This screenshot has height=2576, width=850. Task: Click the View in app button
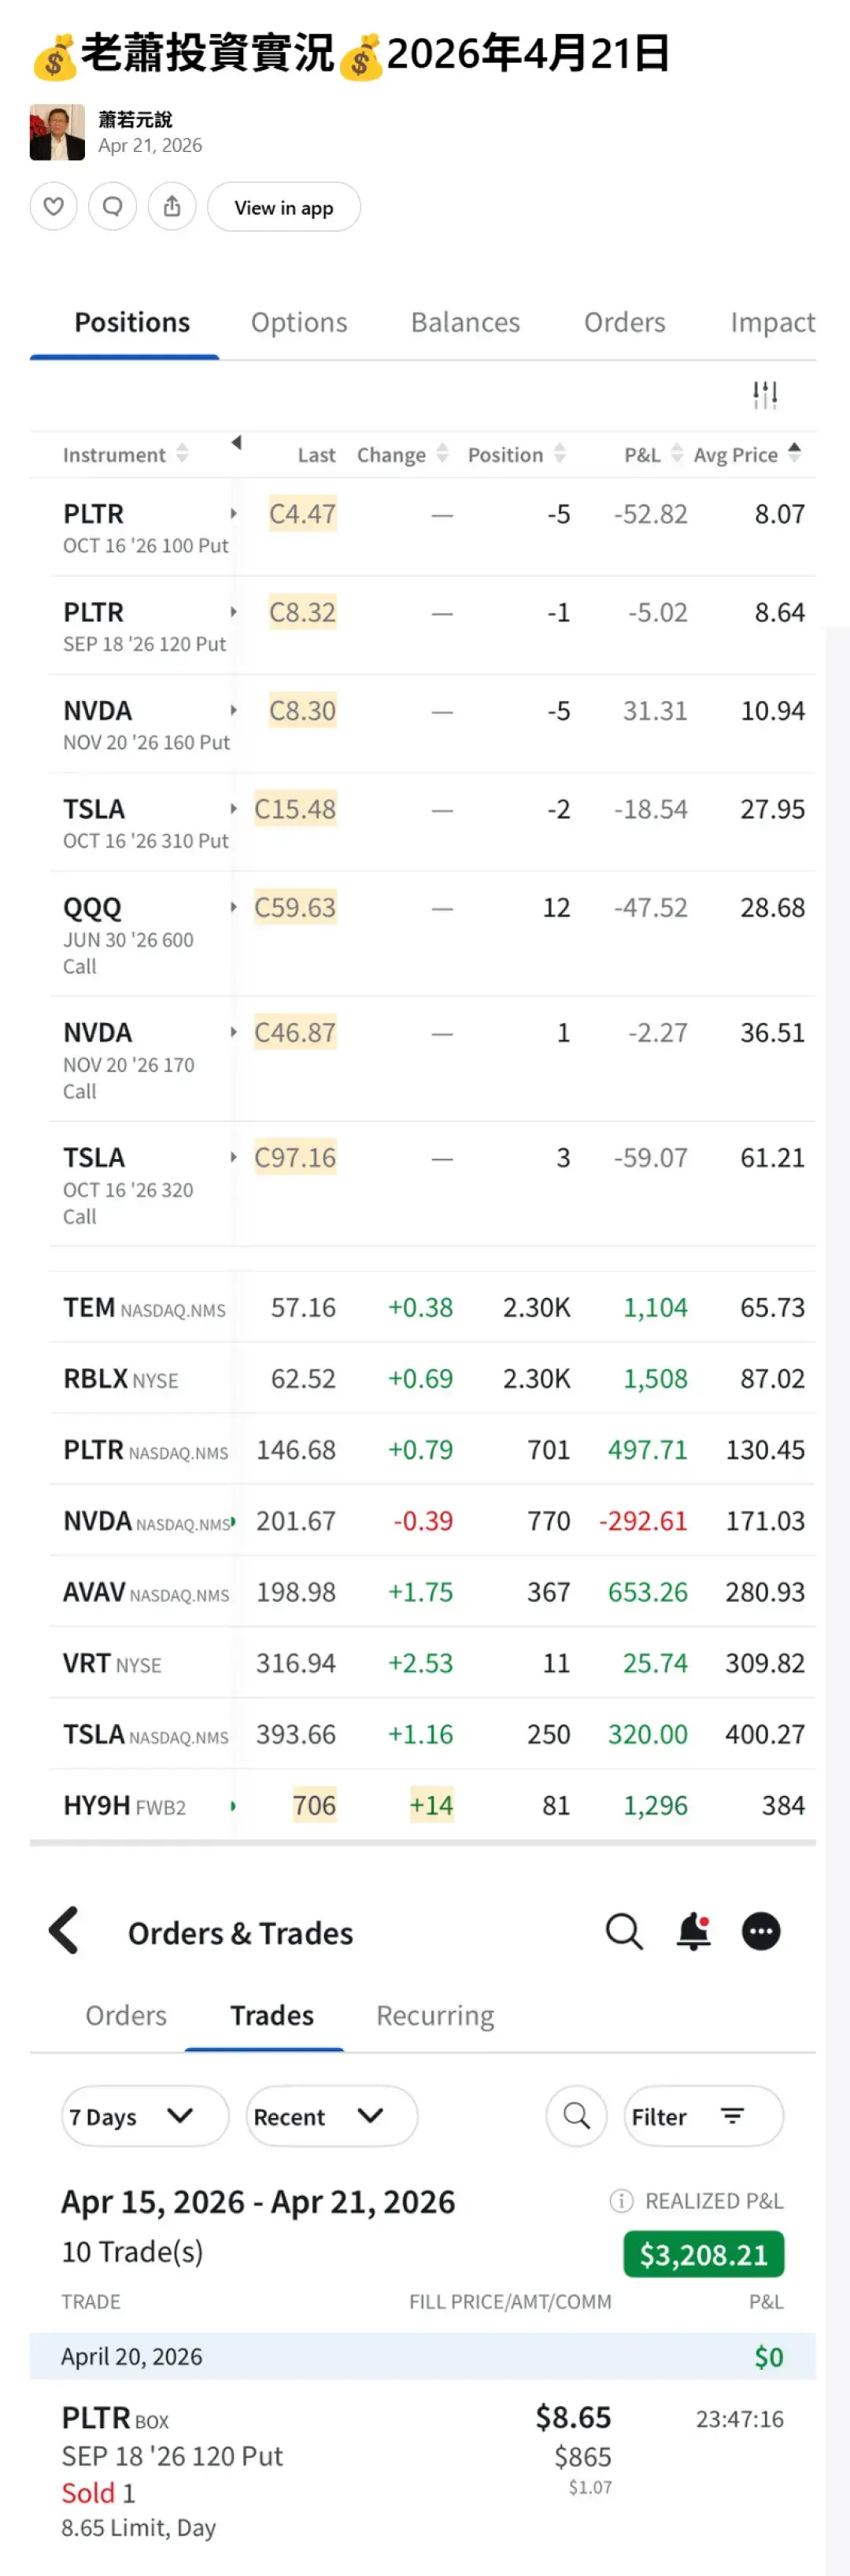click(x=283, y=207)
